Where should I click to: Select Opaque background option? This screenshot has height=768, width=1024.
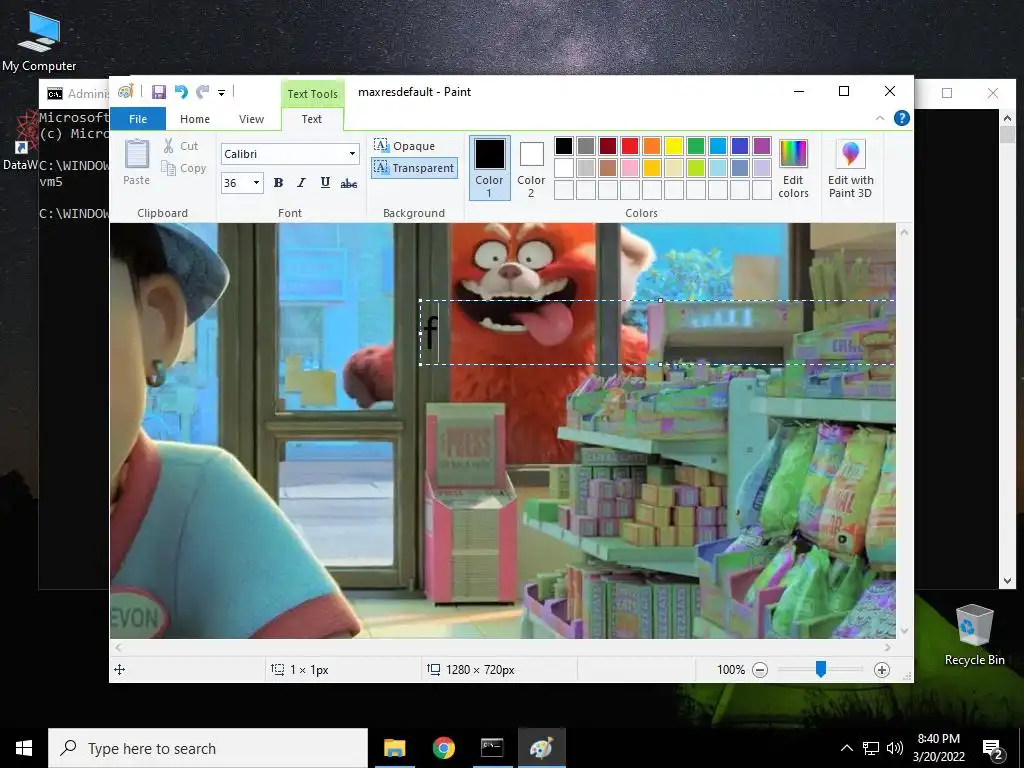pos(404,146)
